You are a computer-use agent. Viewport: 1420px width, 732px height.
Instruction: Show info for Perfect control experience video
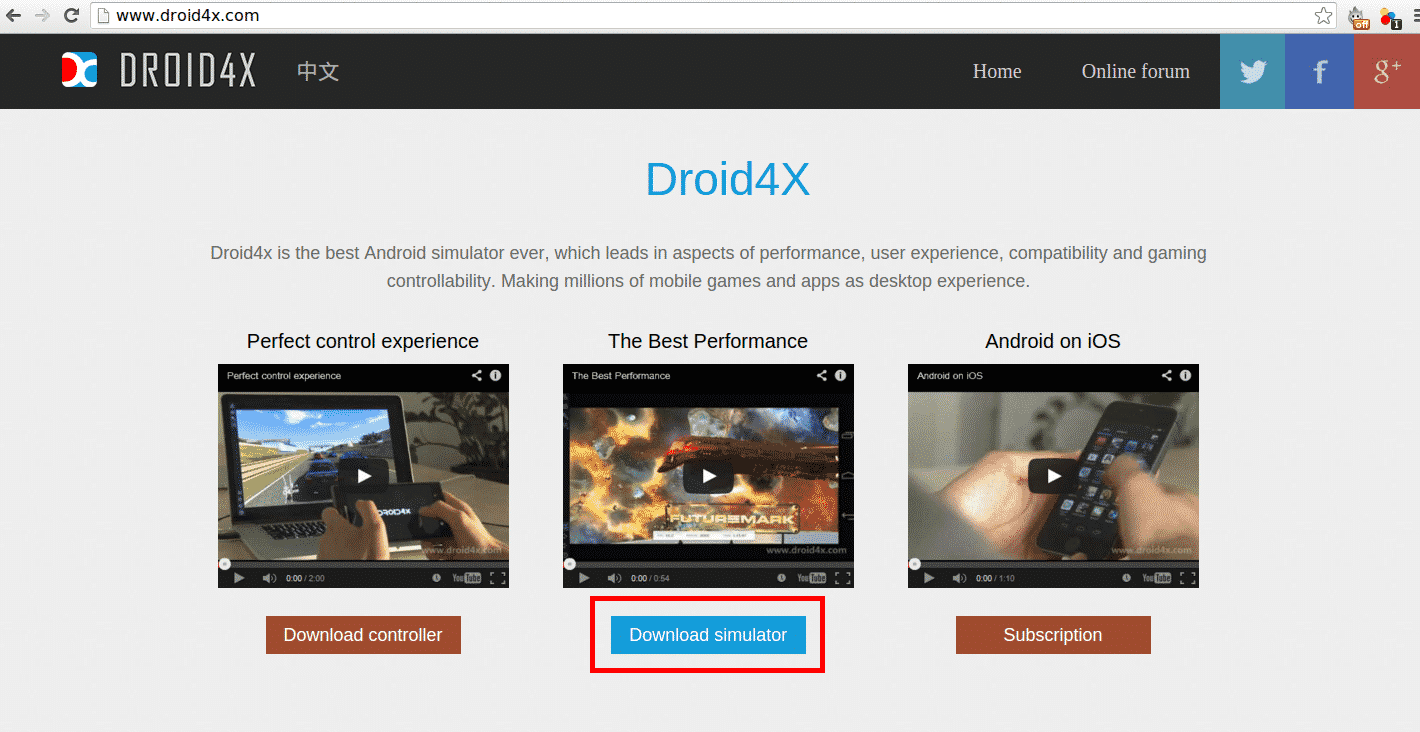[x=495, y=376]
